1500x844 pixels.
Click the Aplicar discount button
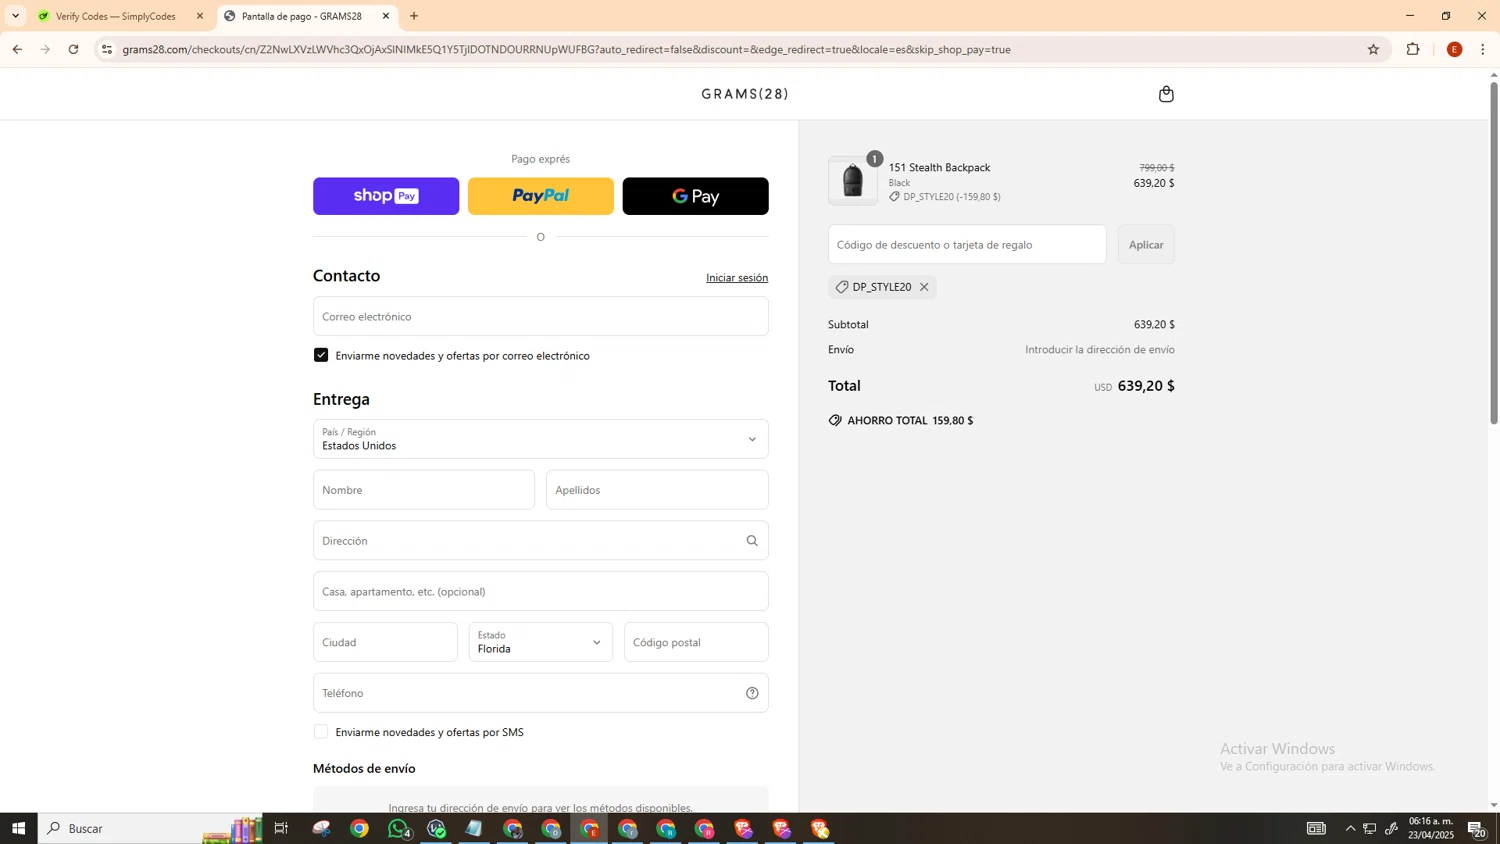coord(1146,245)
